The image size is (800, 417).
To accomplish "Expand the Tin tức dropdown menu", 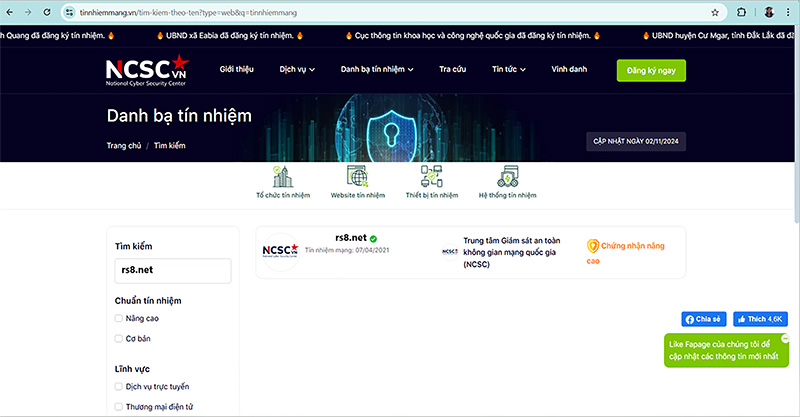I will pos(509,69).
